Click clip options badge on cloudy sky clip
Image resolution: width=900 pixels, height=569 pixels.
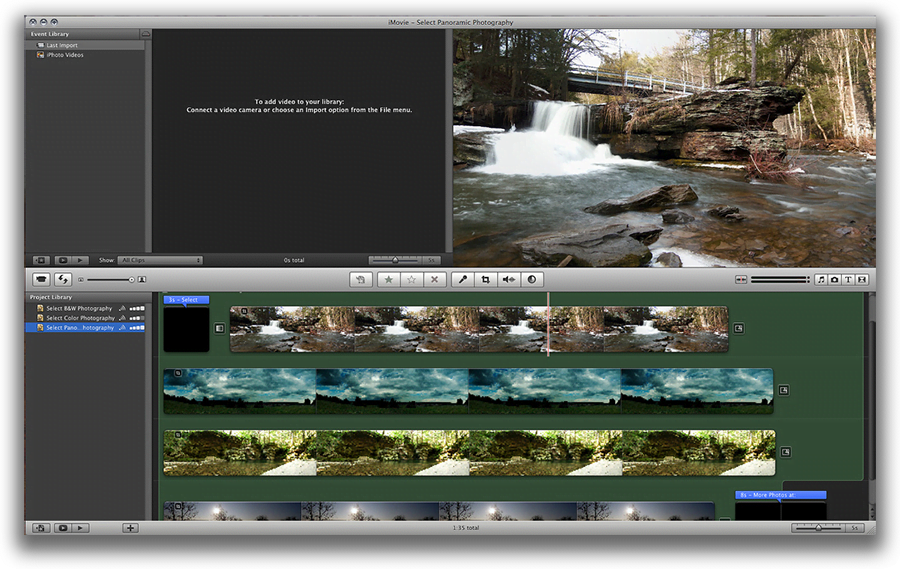(178, 373)
